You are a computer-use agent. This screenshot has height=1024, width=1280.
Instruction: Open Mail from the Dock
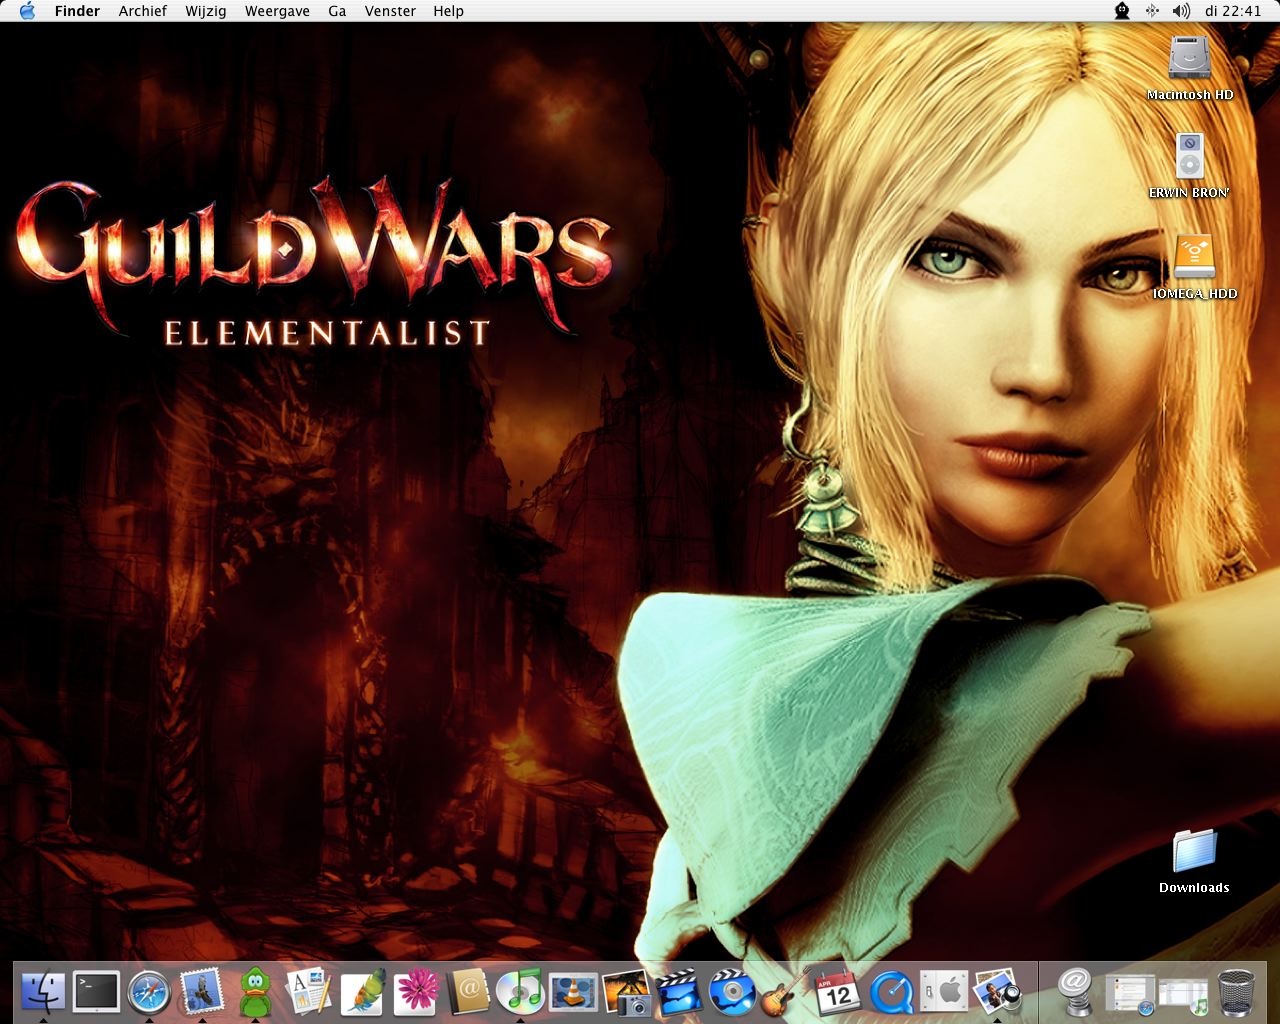pos(202,992)
